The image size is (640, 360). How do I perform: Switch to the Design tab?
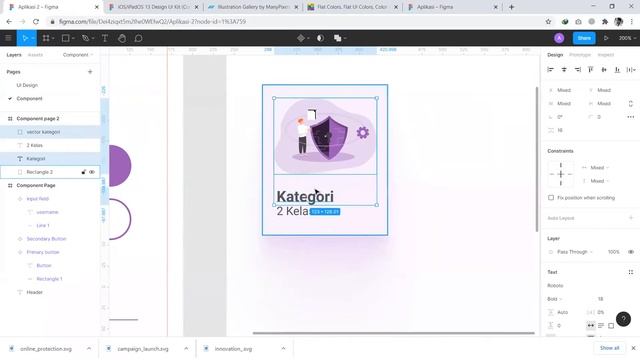coord(555,55)
